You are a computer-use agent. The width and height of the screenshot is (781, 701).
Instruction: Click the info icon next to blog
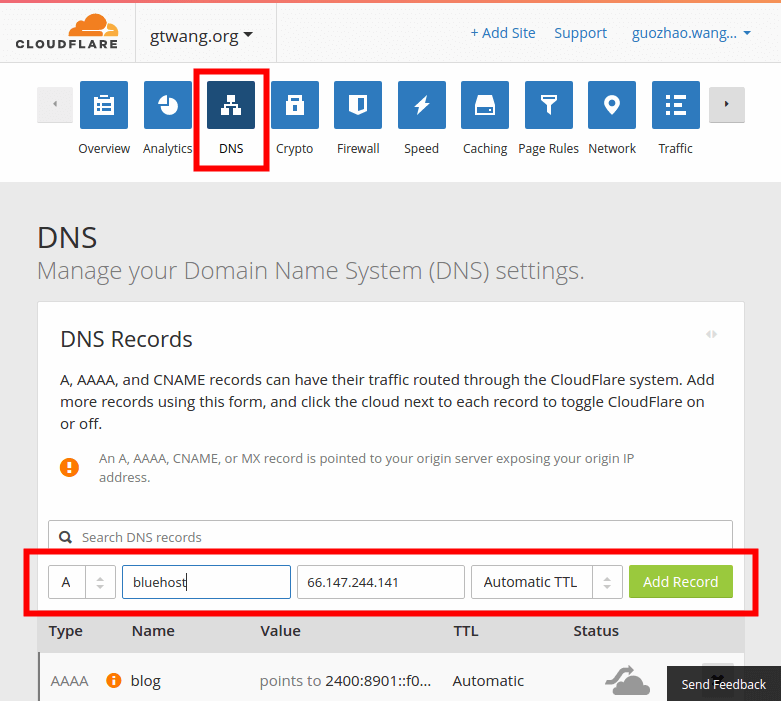(x=114, y=680)
